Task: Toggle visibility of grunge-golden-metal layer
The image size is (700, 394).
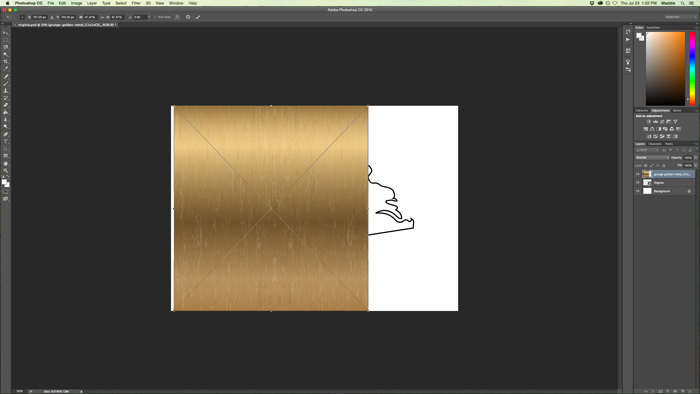Action: (638, 174)
